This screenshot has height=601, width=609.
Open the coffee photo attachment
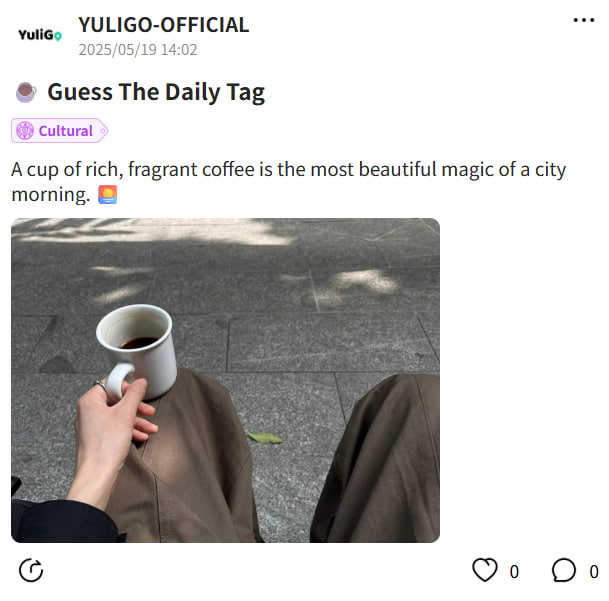pyautogui.click(x=225, y=380)
